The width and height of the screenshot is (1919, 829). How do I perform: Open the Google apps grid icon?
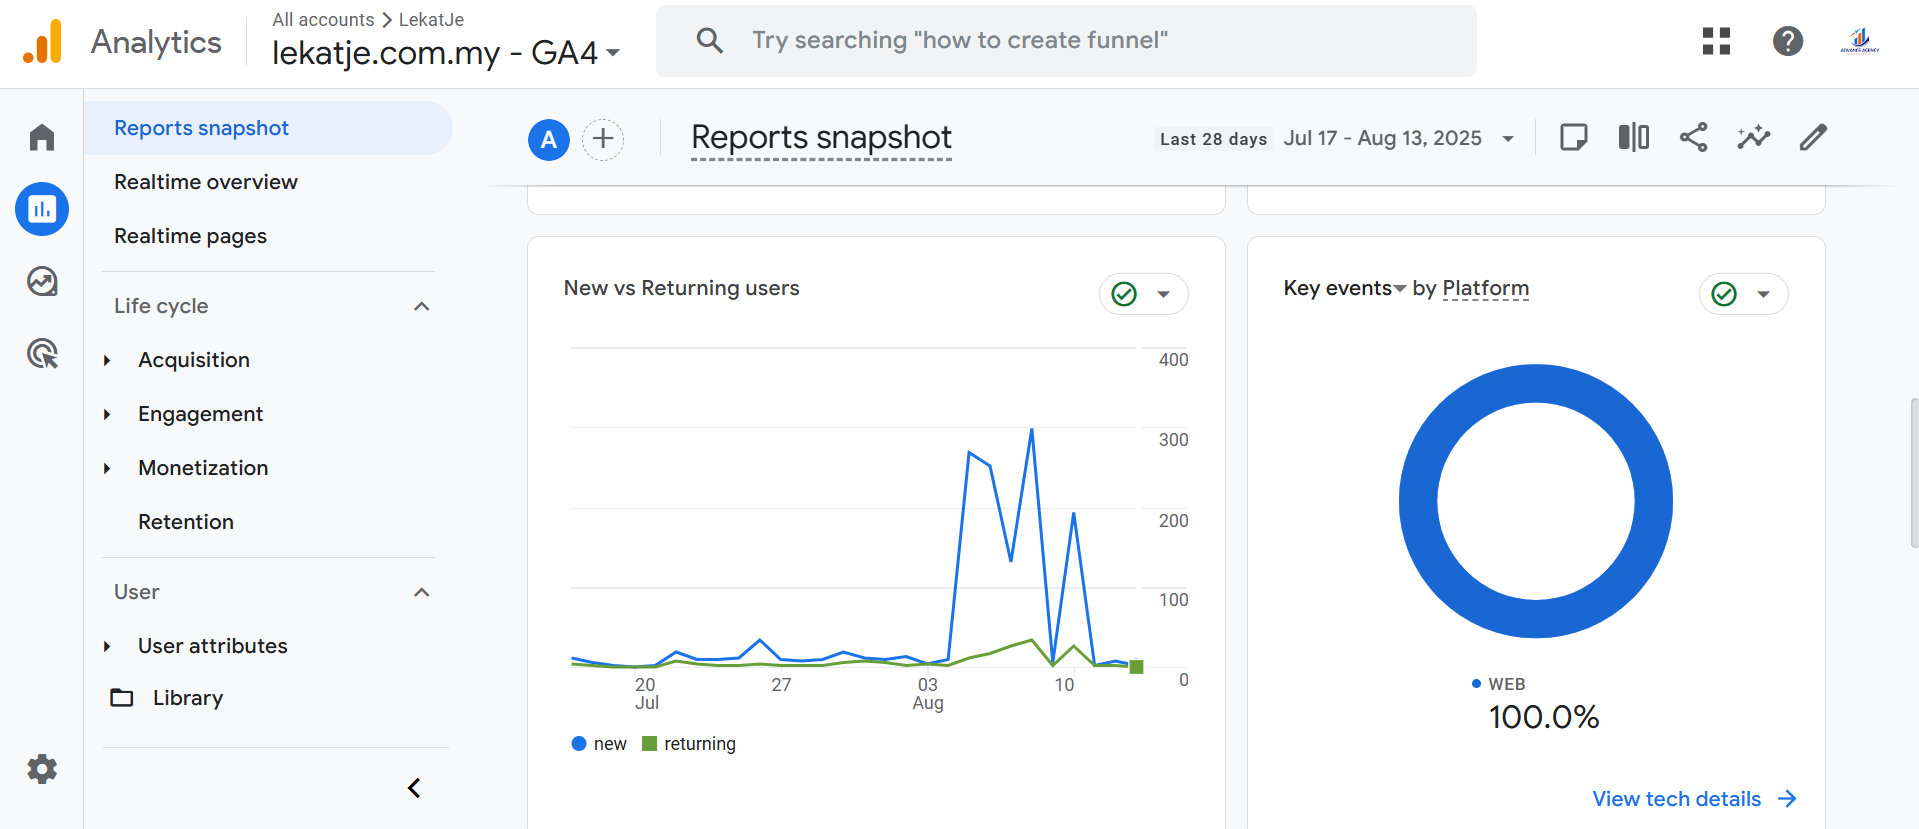click(x=1716, y=41)
